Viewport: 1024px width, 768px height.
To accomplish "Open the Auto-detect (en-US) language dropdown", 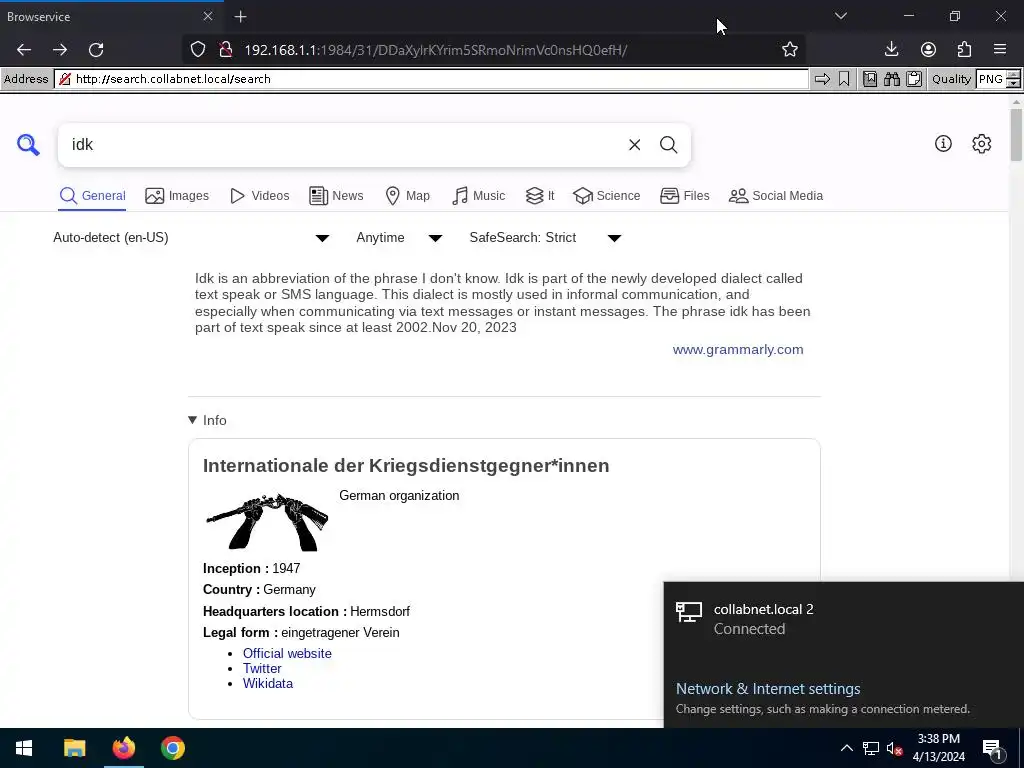I will point(191,238).
